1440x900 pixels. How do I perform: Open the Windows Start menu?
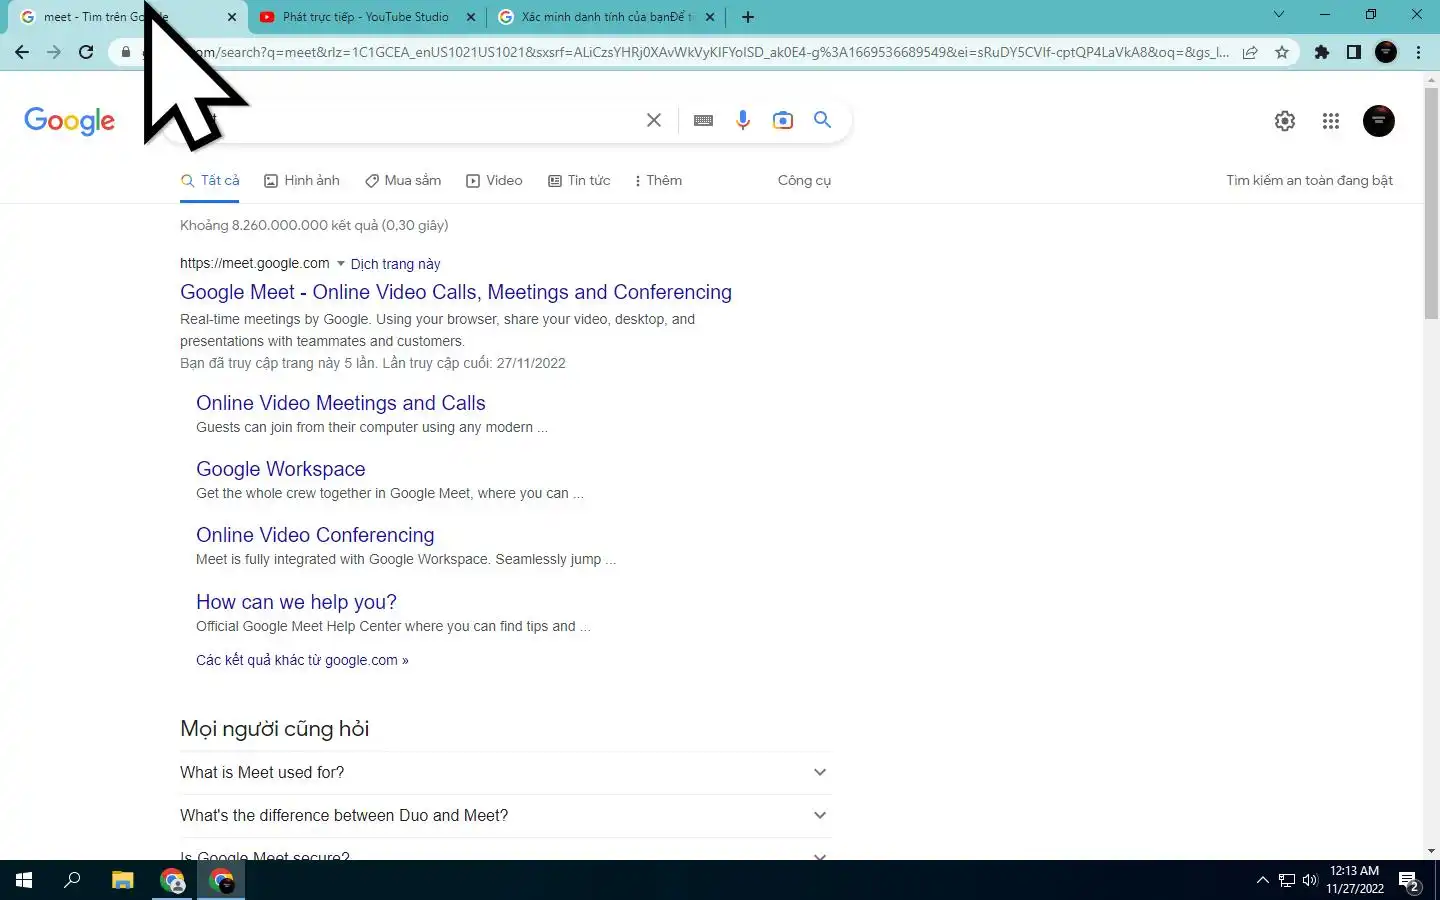point(24,880)
